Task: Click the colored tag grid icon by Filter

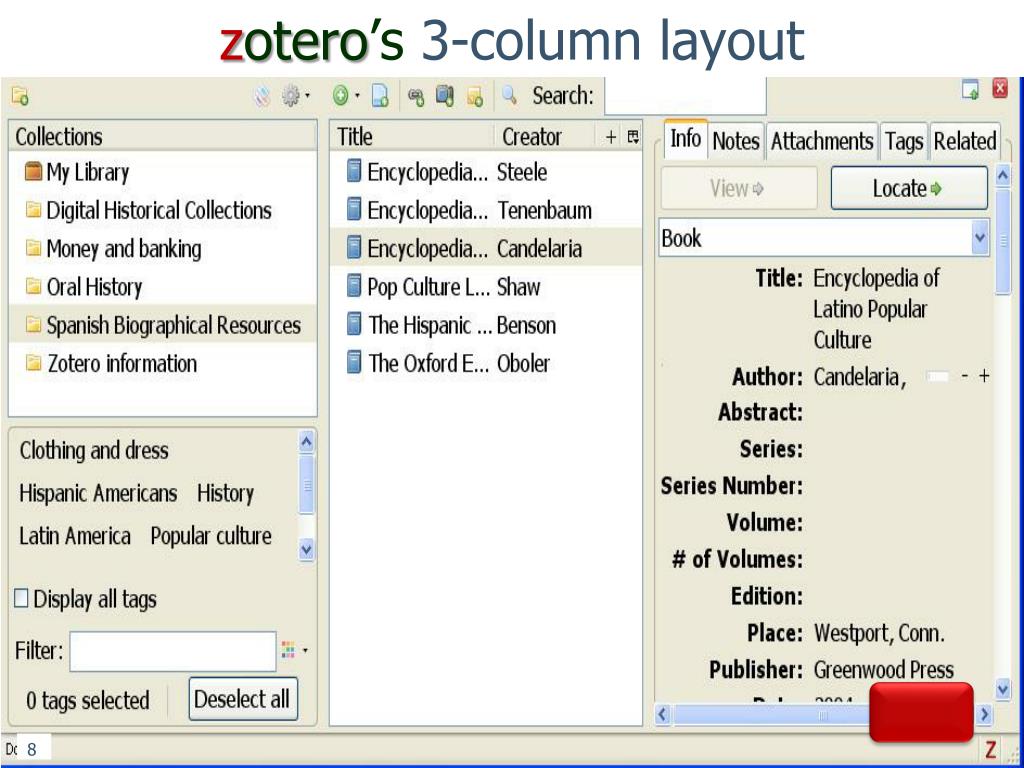Action: point(288,650)
